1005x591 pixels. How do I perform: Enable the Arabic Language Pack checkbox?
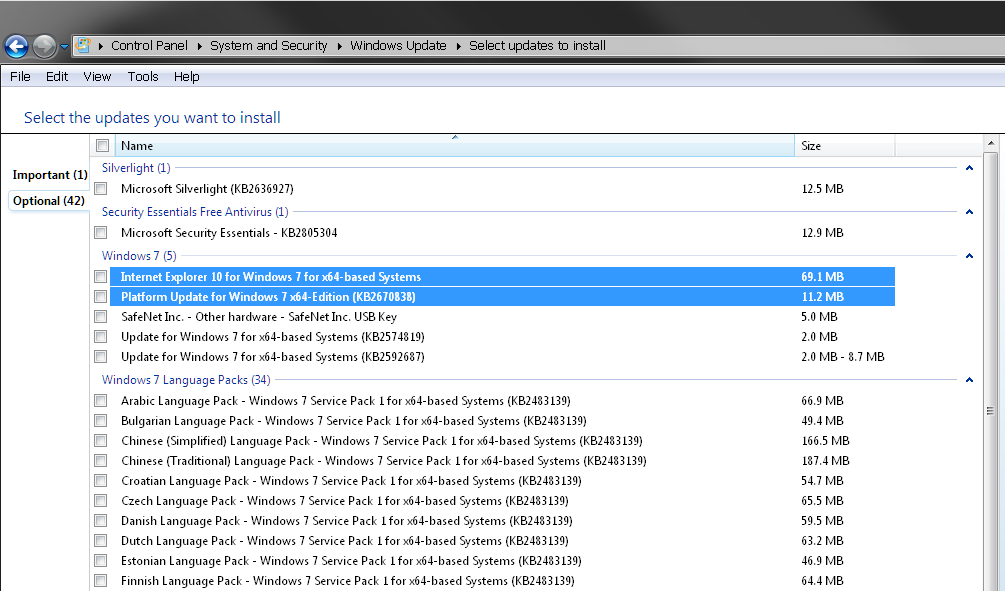(101, 401)
